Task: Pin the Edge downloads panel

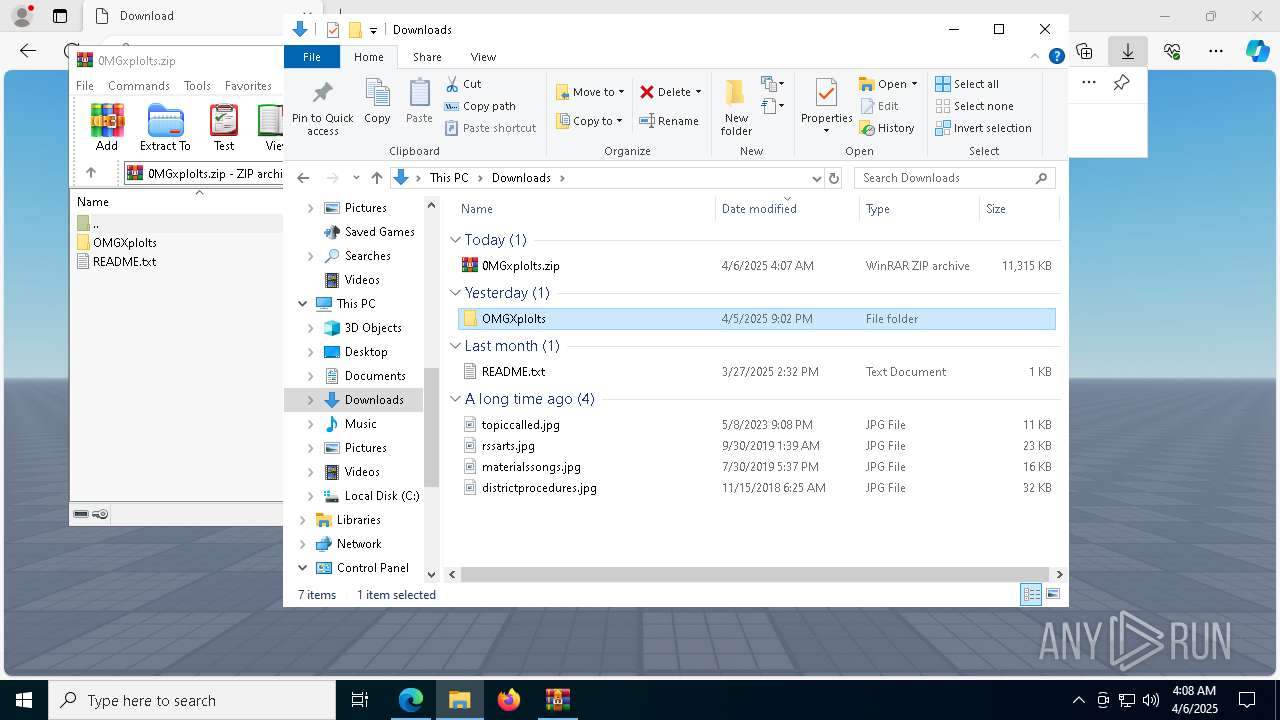Action: click(1122, 83)
